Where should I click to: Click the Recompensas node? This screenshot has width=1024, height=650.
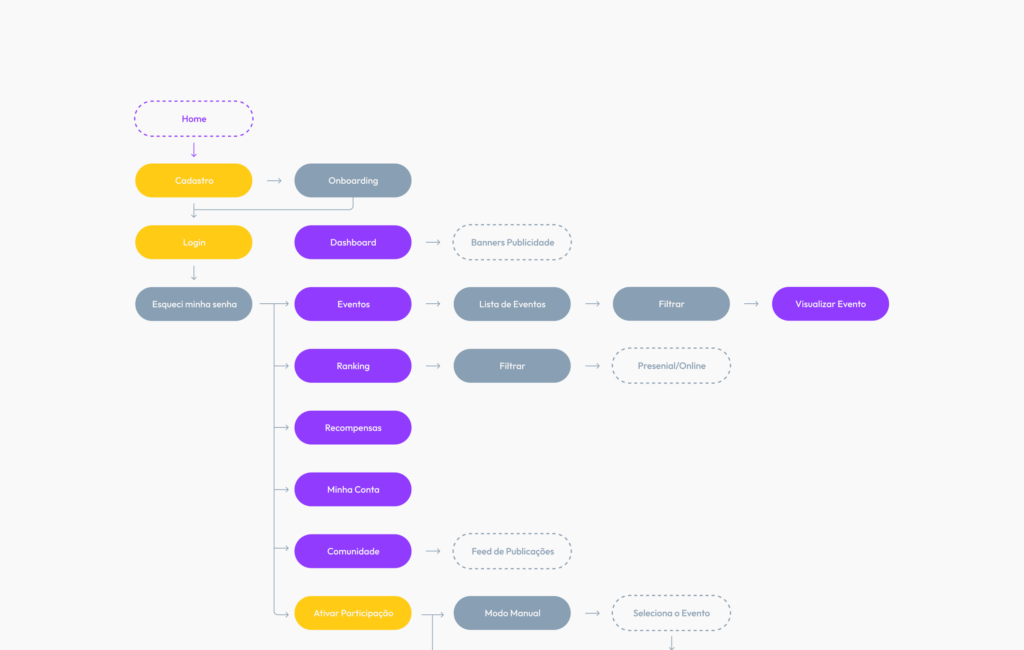tap(353, 428)
